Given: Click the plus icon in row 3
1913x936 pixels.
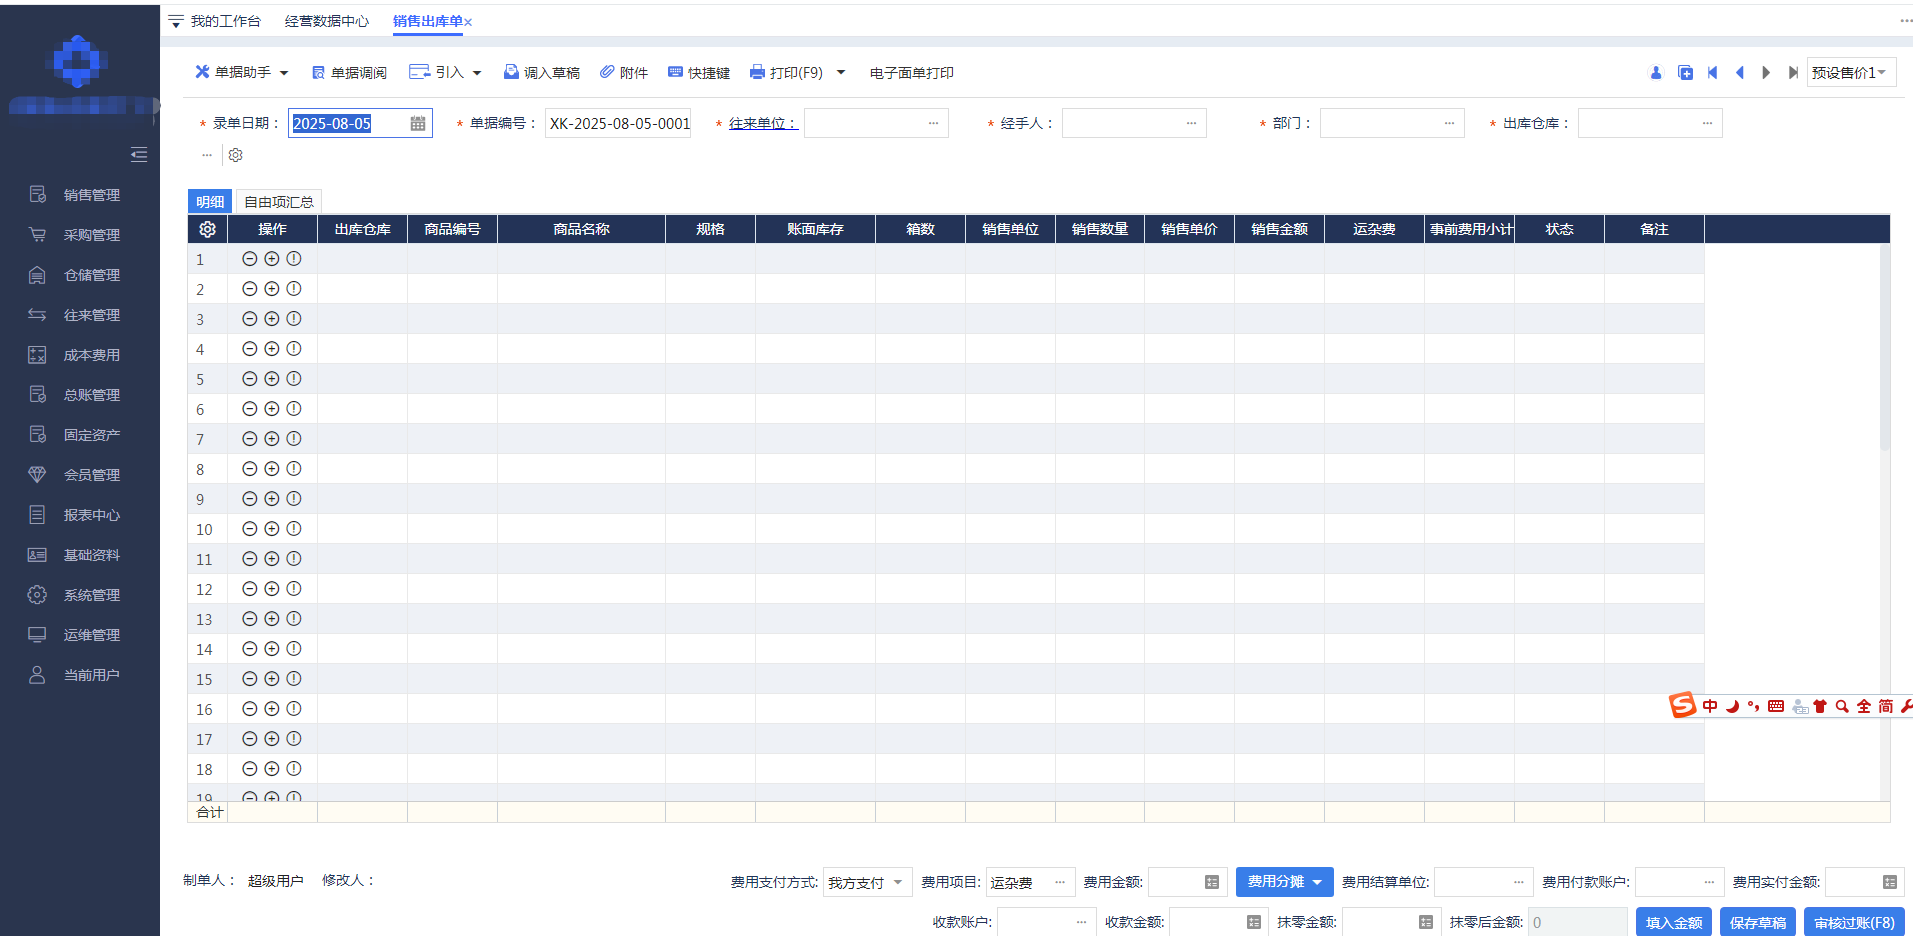Looking at the screenshot, I should (272, 319).
